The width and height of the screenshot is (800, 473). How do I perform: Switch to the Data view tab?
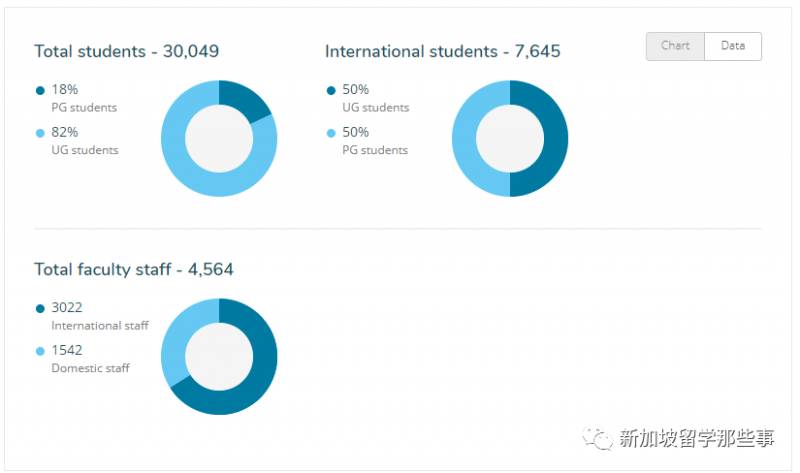(x=733, y=46)
